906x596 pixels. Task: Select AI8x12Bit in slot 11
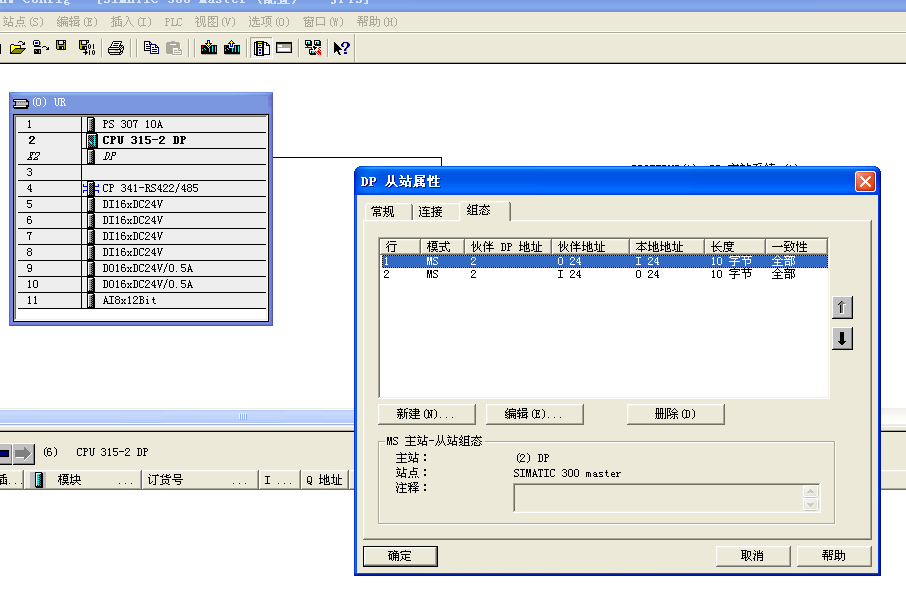point(142,300)
